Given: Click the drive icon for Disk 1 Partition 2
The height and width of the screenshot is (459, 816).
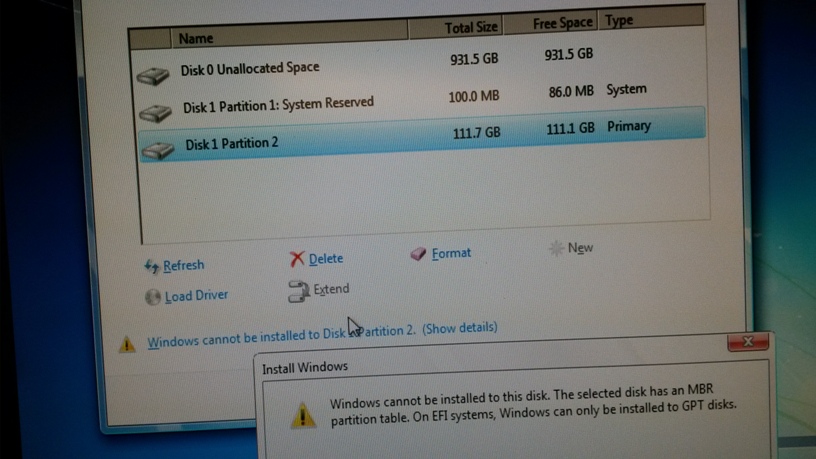Looking at the screenshot, I should click(158, 150).
